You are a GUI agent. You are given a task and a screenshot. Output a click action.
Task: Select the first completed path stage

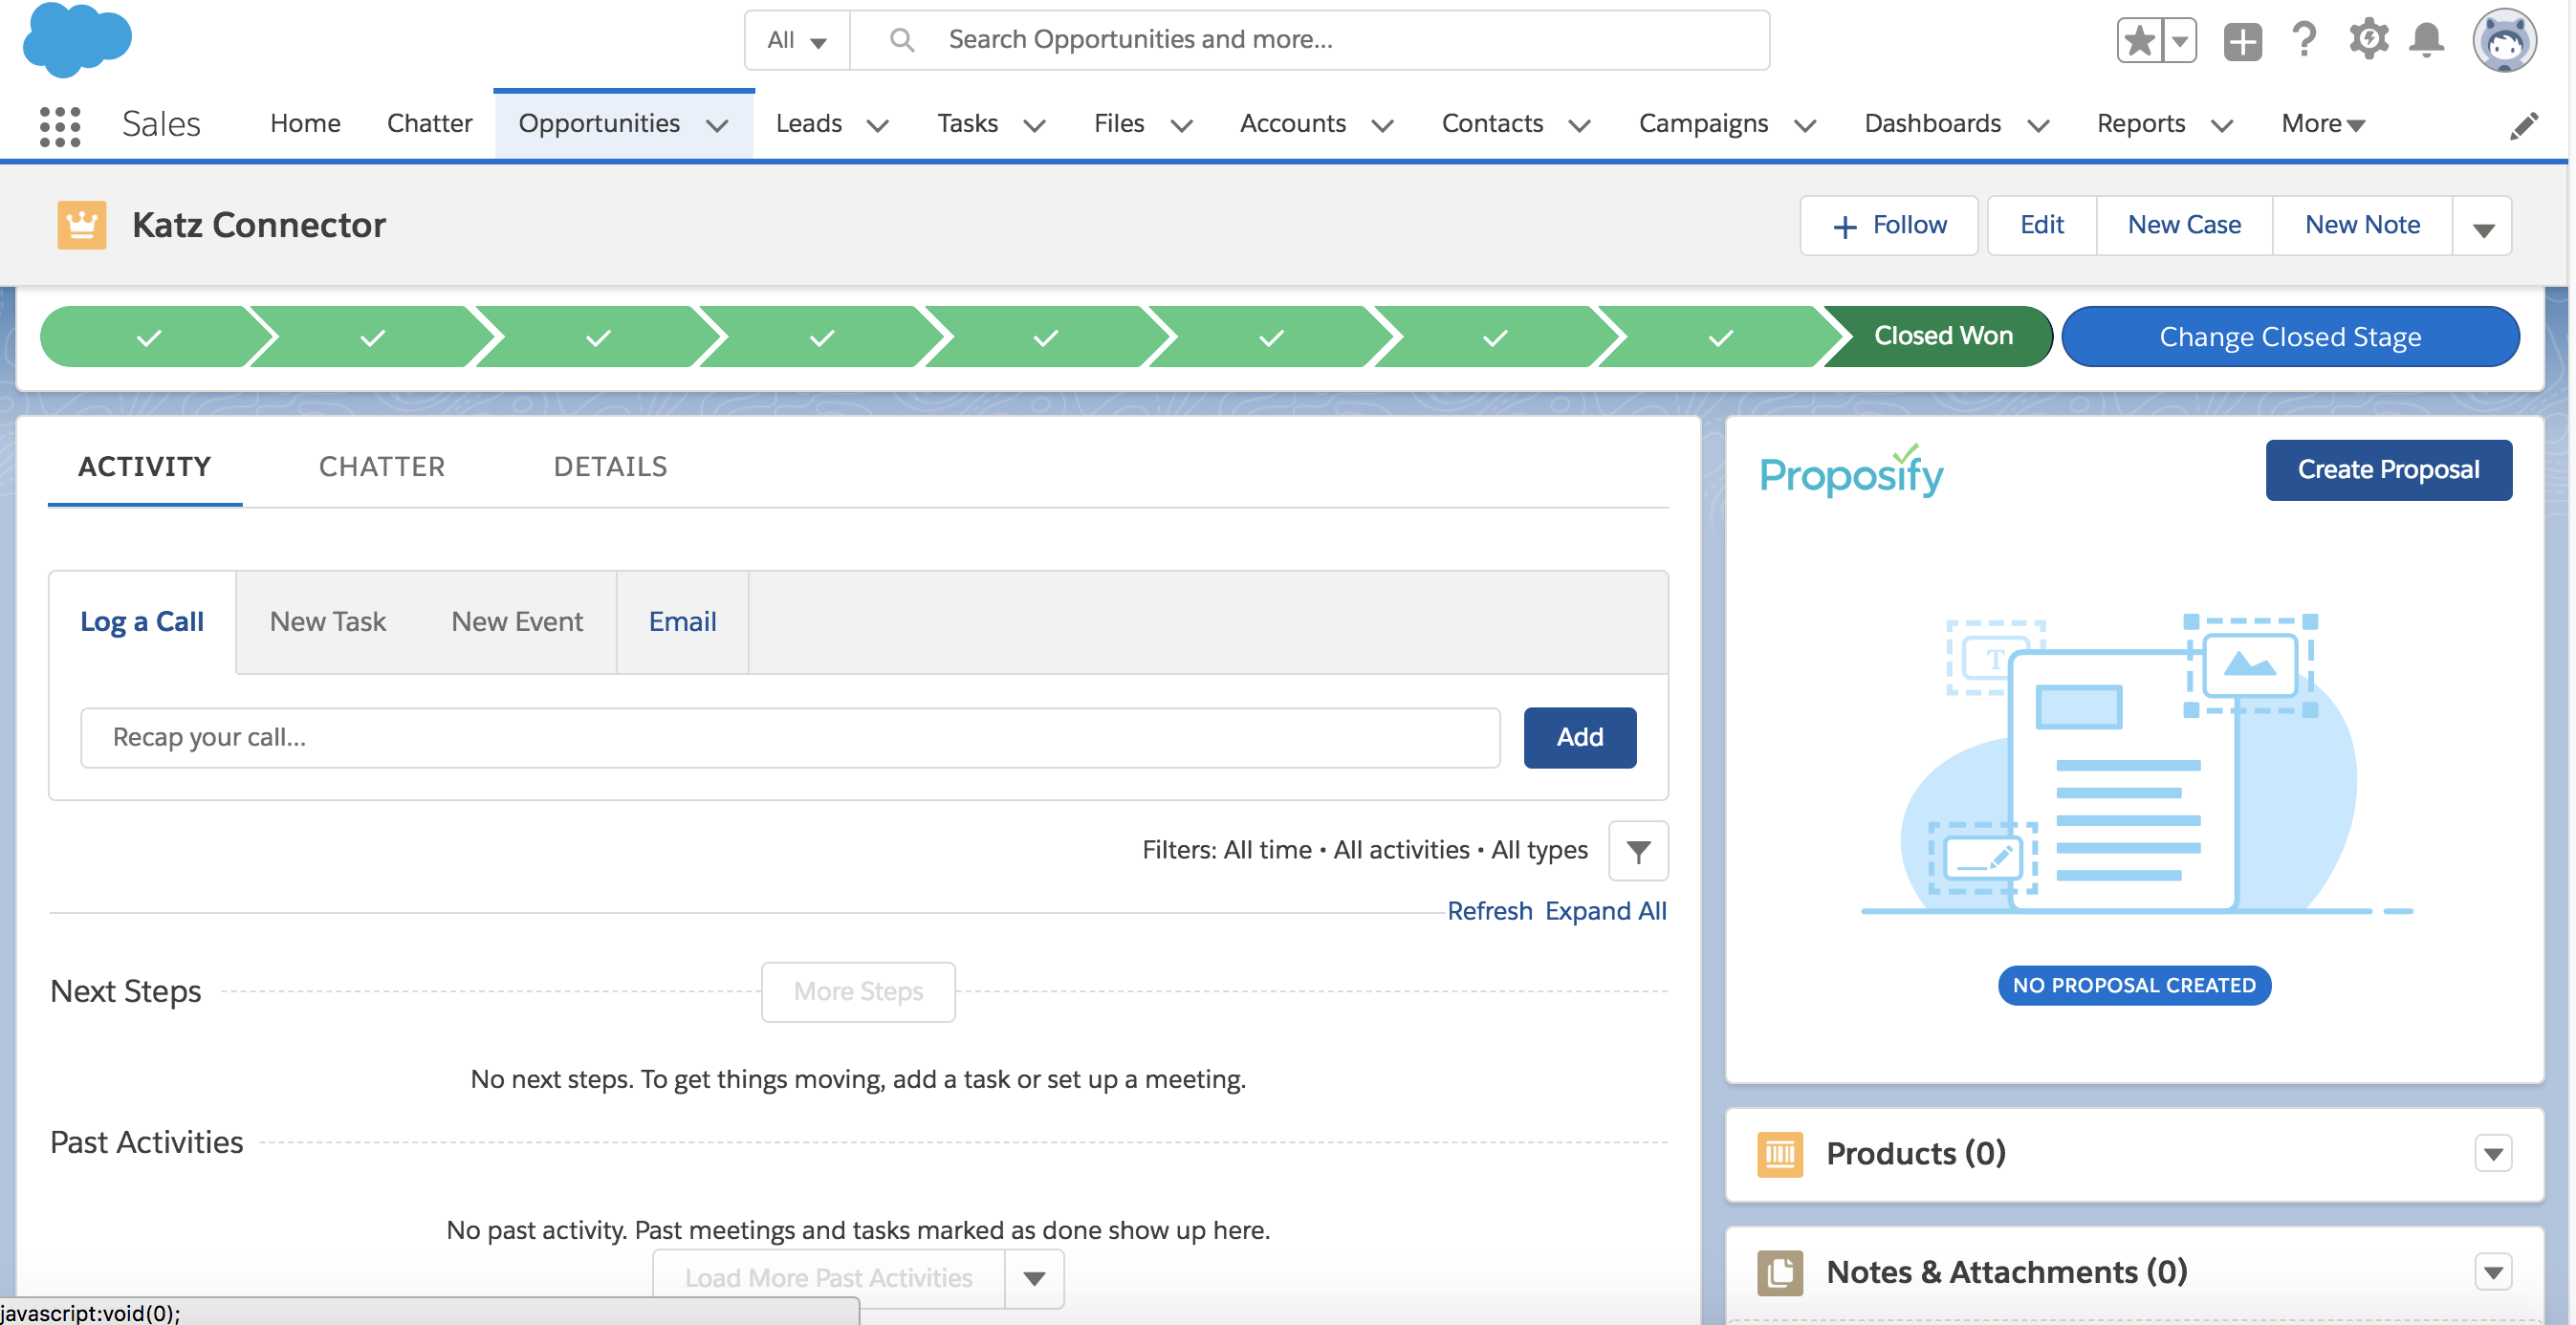pyautogui.click(x=149, y=337)
